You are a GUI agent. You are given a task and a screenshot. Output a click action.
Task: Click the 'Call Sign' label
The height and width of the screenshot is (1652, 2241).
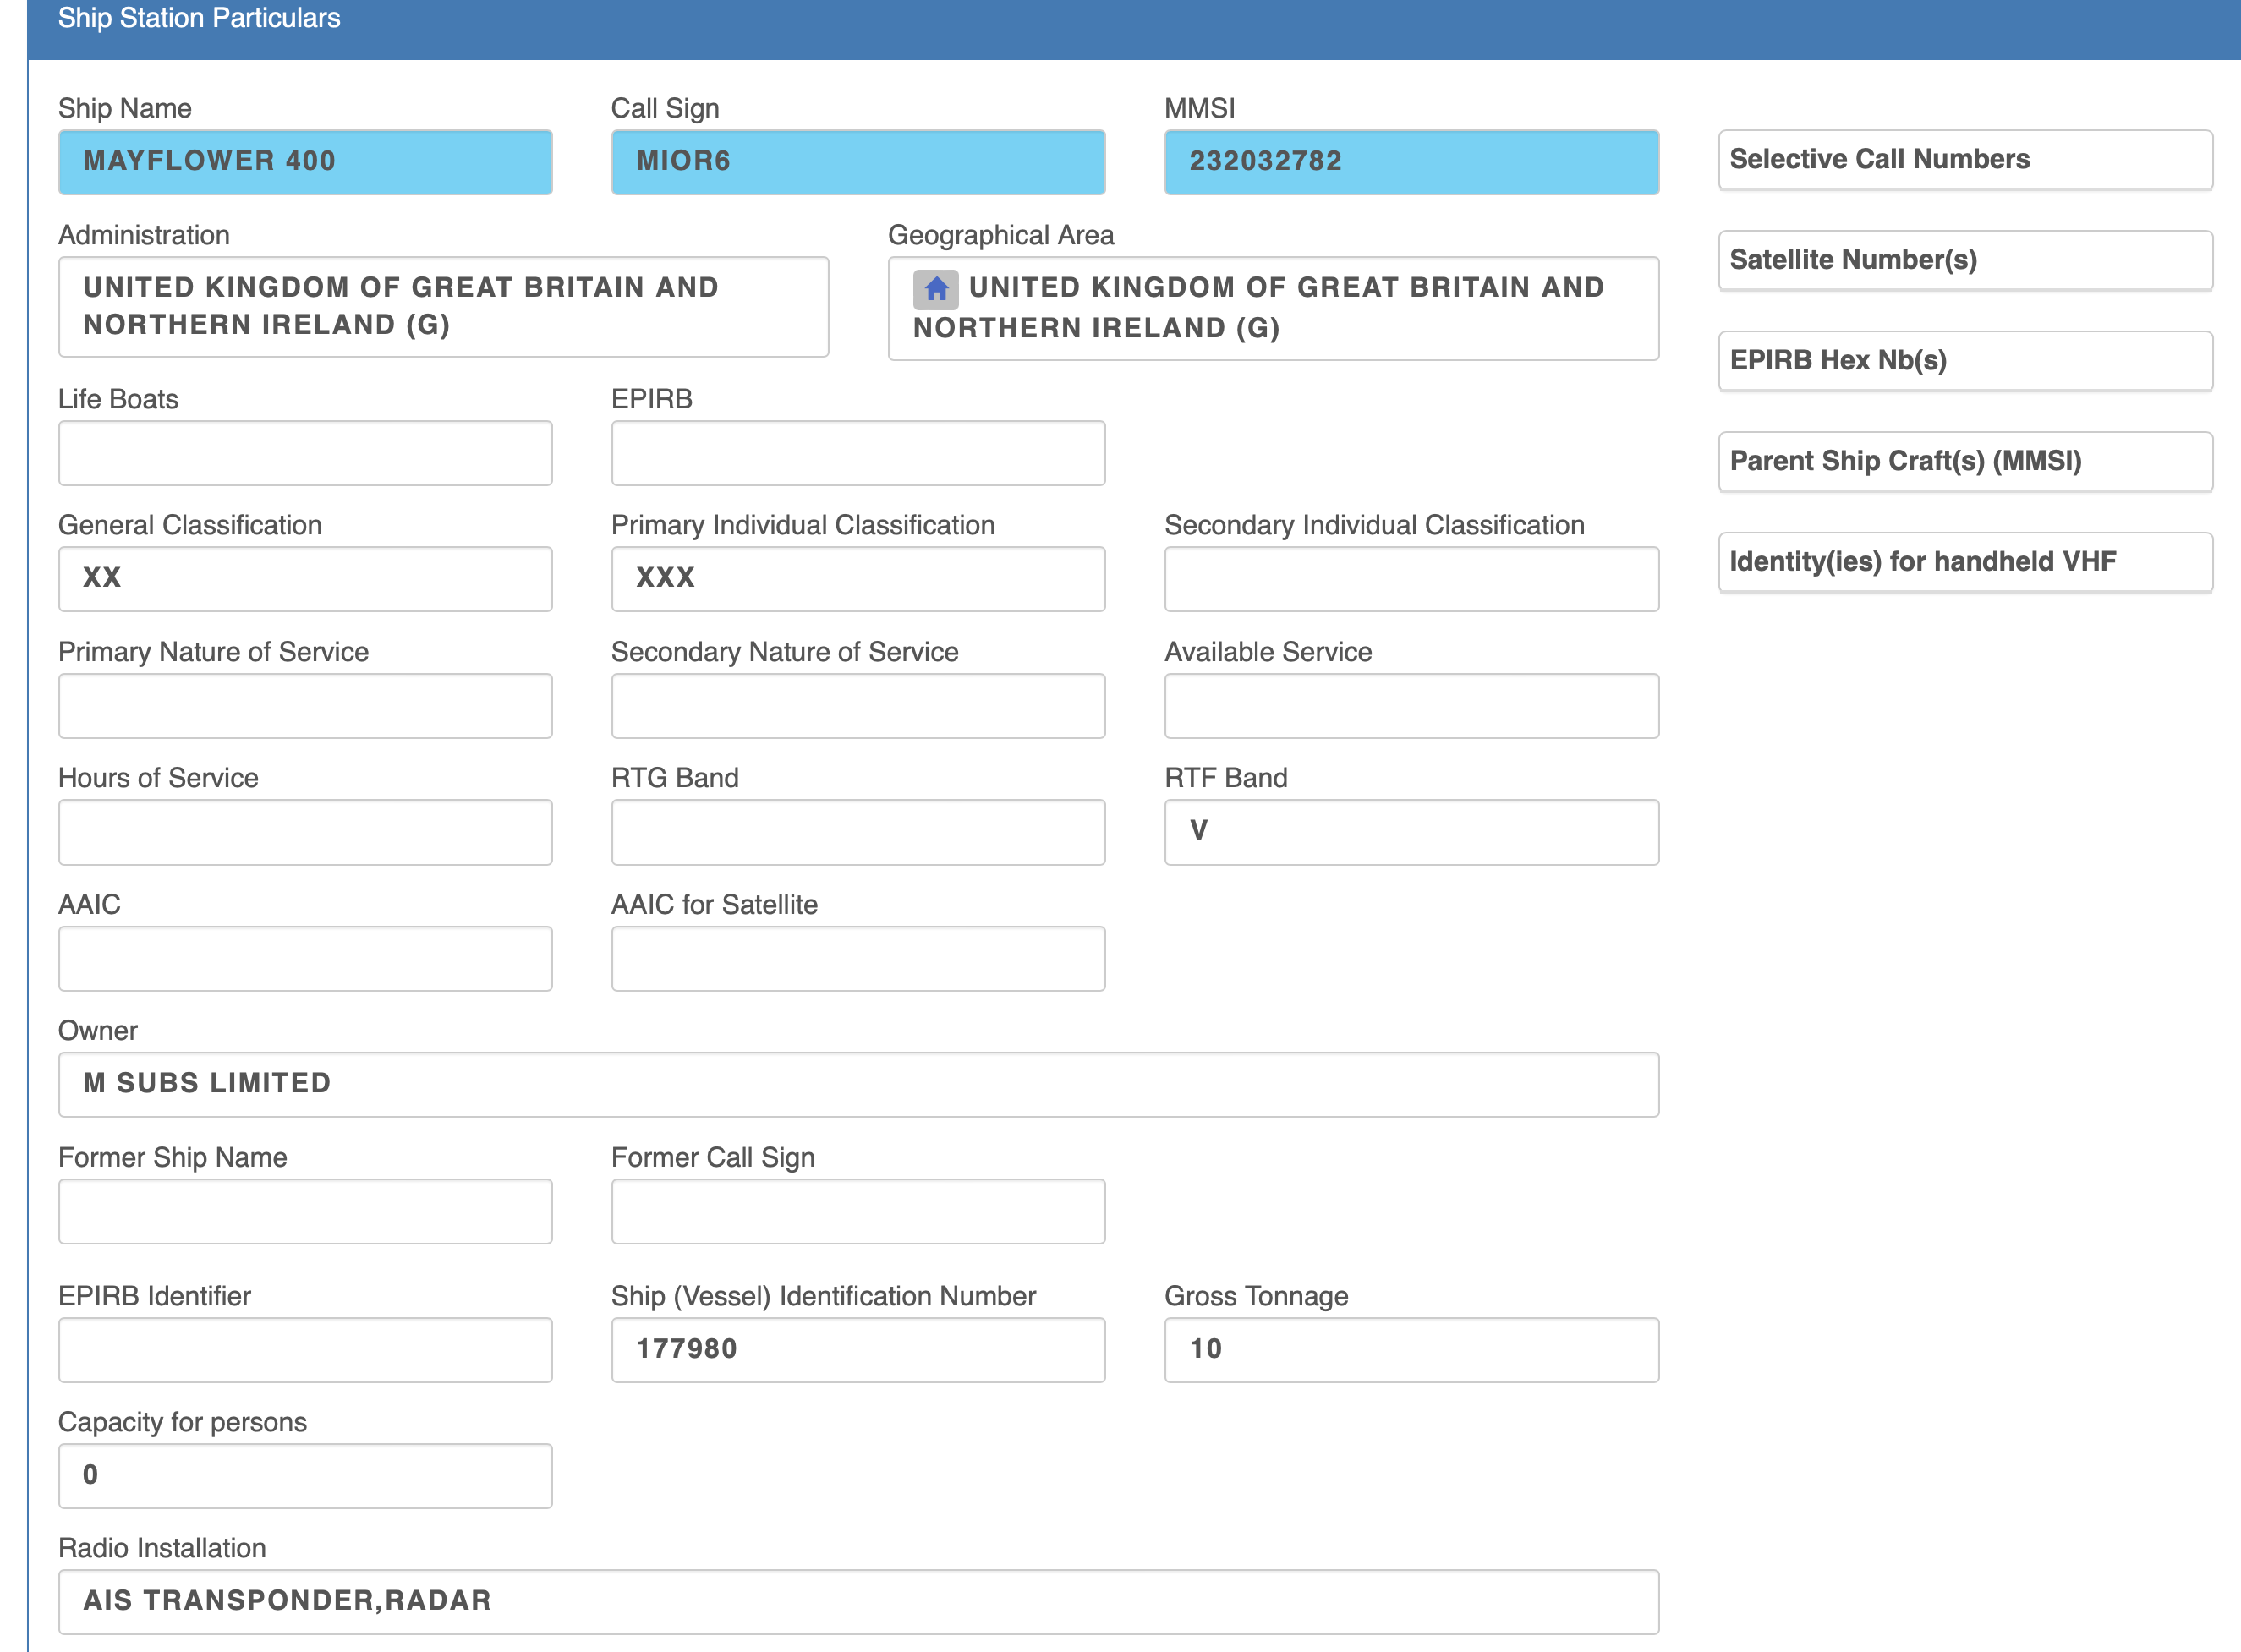(665, 108)
